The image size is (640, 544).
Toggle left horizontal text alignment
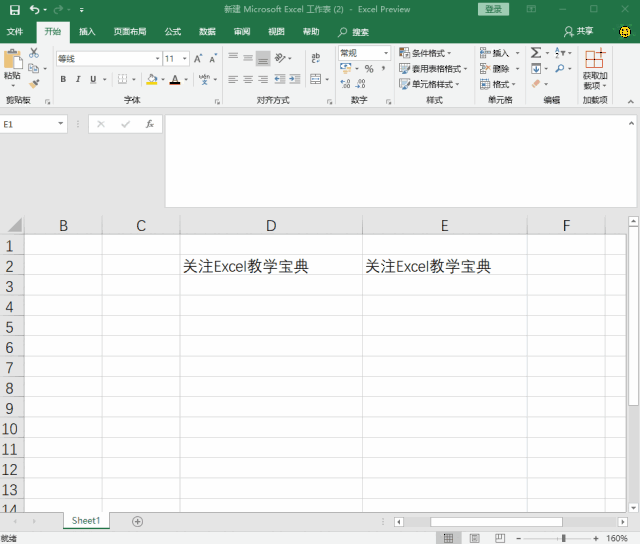233,79
